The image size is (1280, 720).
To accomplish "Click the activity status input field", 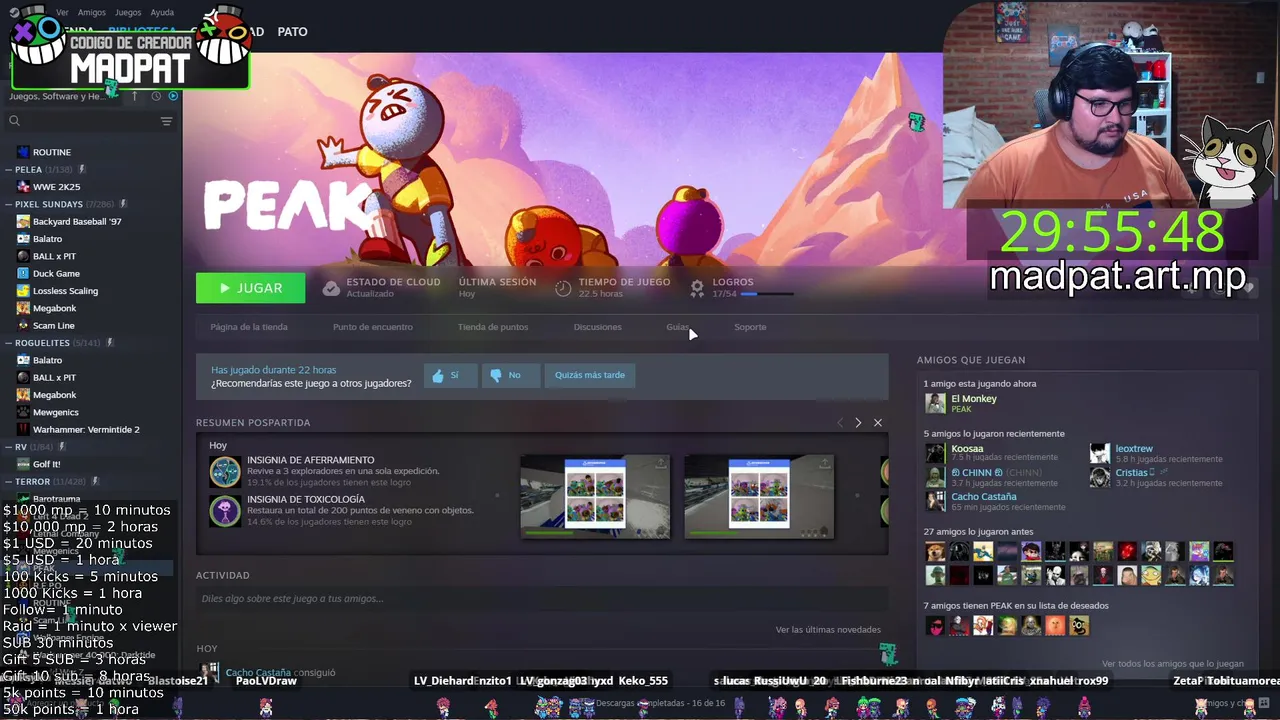I will tap(540, 599).
